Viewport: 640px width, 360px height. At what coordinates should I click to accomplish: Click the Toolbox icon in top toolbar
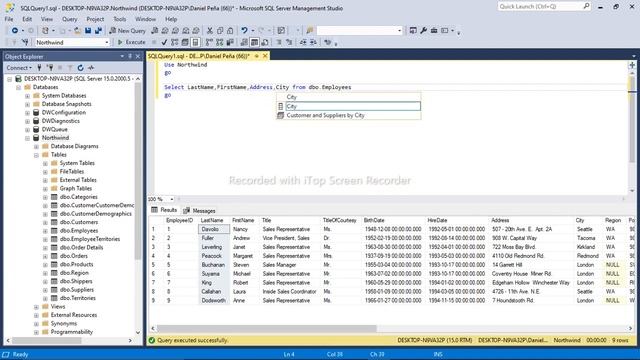coord(434,31)
